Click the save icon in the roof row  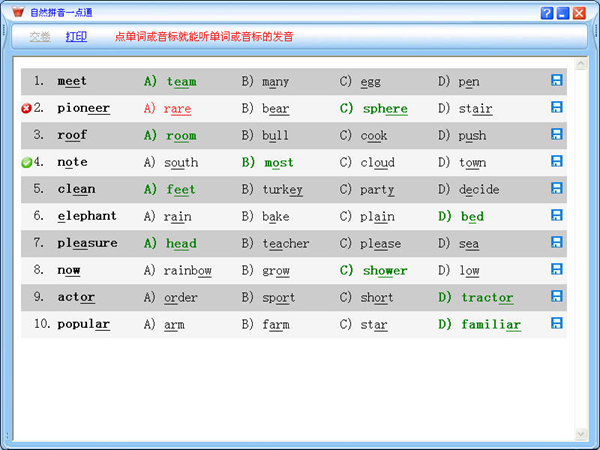[x=556, y=134]
